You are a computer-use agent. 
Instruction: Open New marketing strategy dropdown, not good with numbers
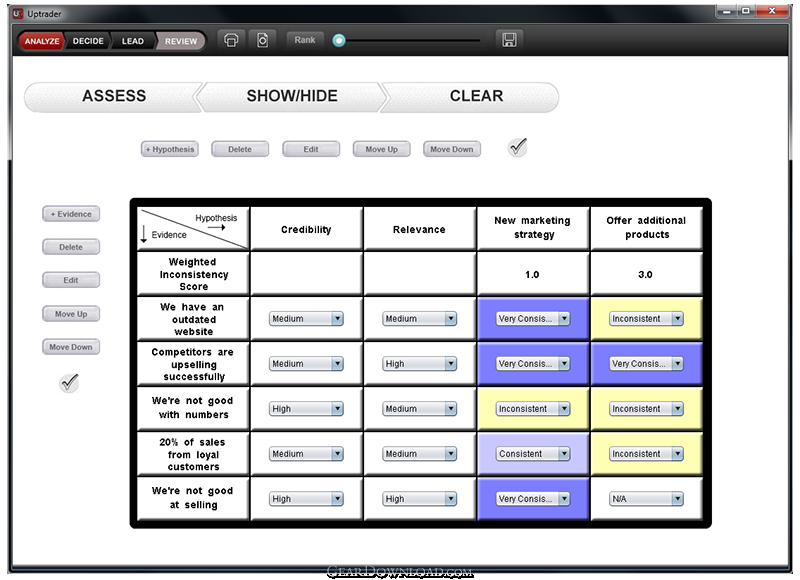pyautogui.click(x=533, y=409)
